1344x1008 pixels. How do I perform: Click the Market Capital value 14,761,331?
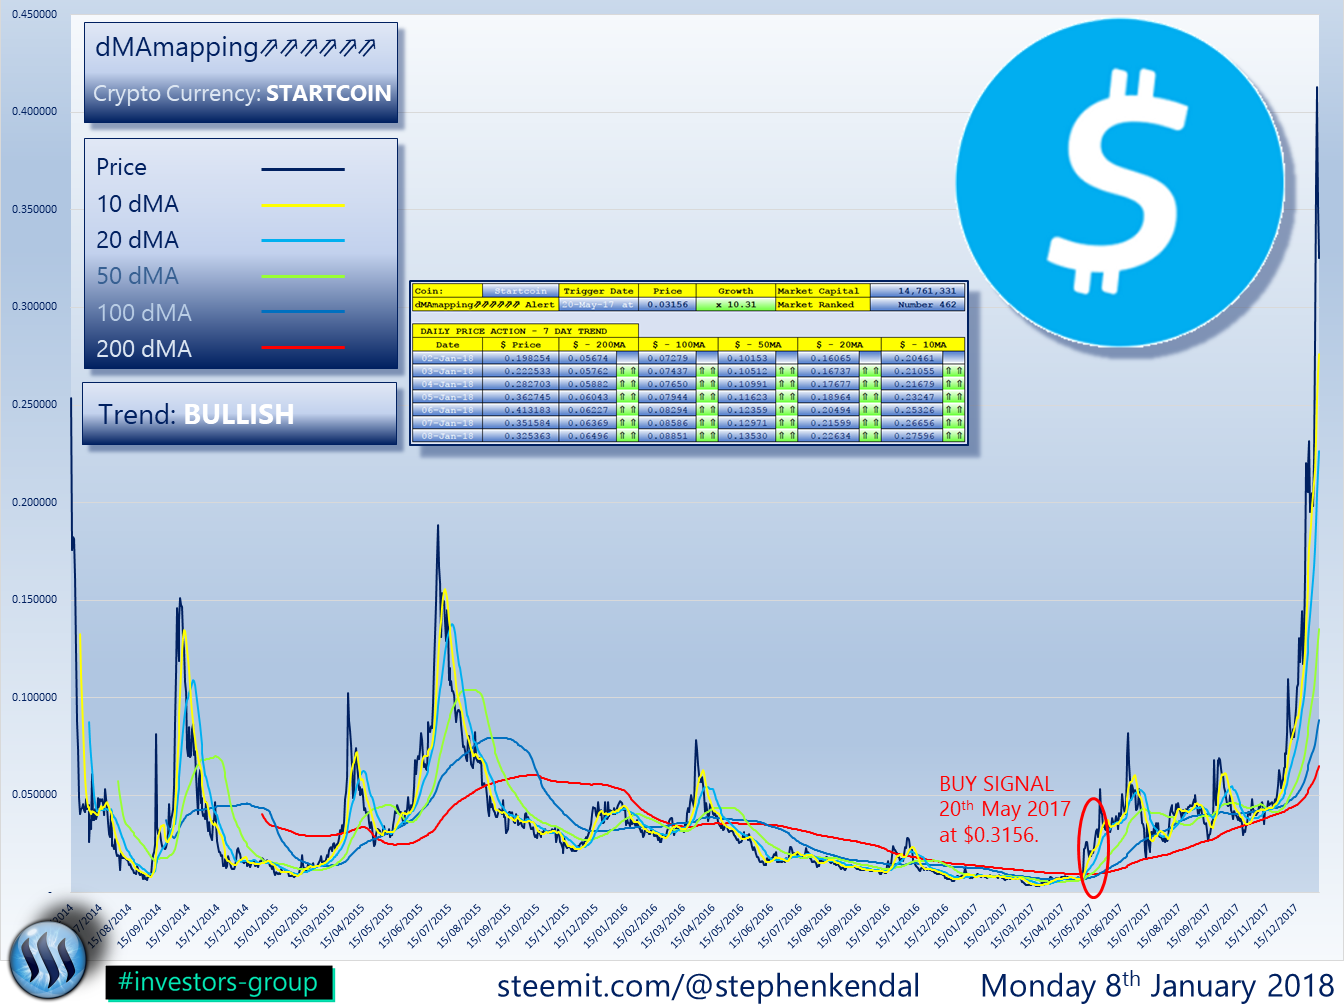click(x=917, y=291)
